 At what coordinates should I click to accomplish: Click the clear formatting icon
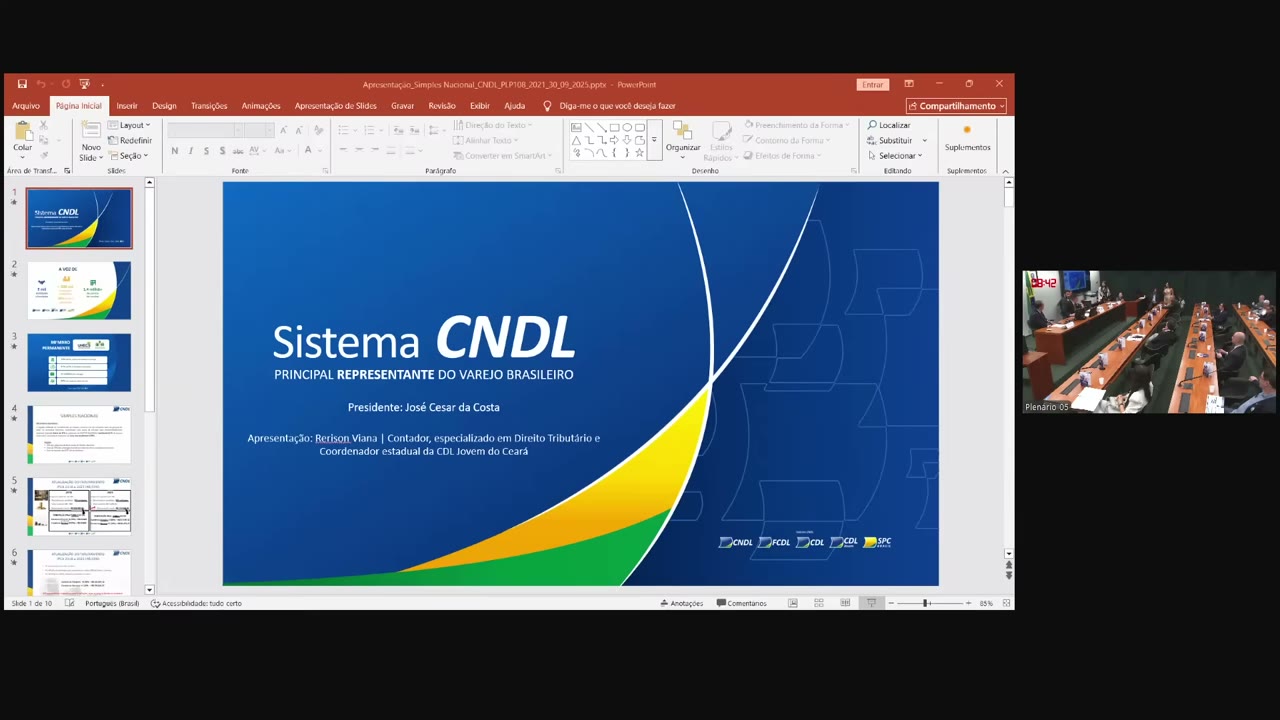[x=319, y=130]
